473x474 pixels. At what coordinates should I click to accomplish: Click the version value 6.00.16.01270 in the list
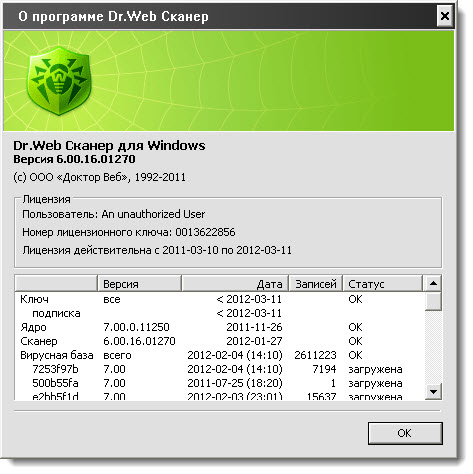pyautogui.click(x=139, y=341)
